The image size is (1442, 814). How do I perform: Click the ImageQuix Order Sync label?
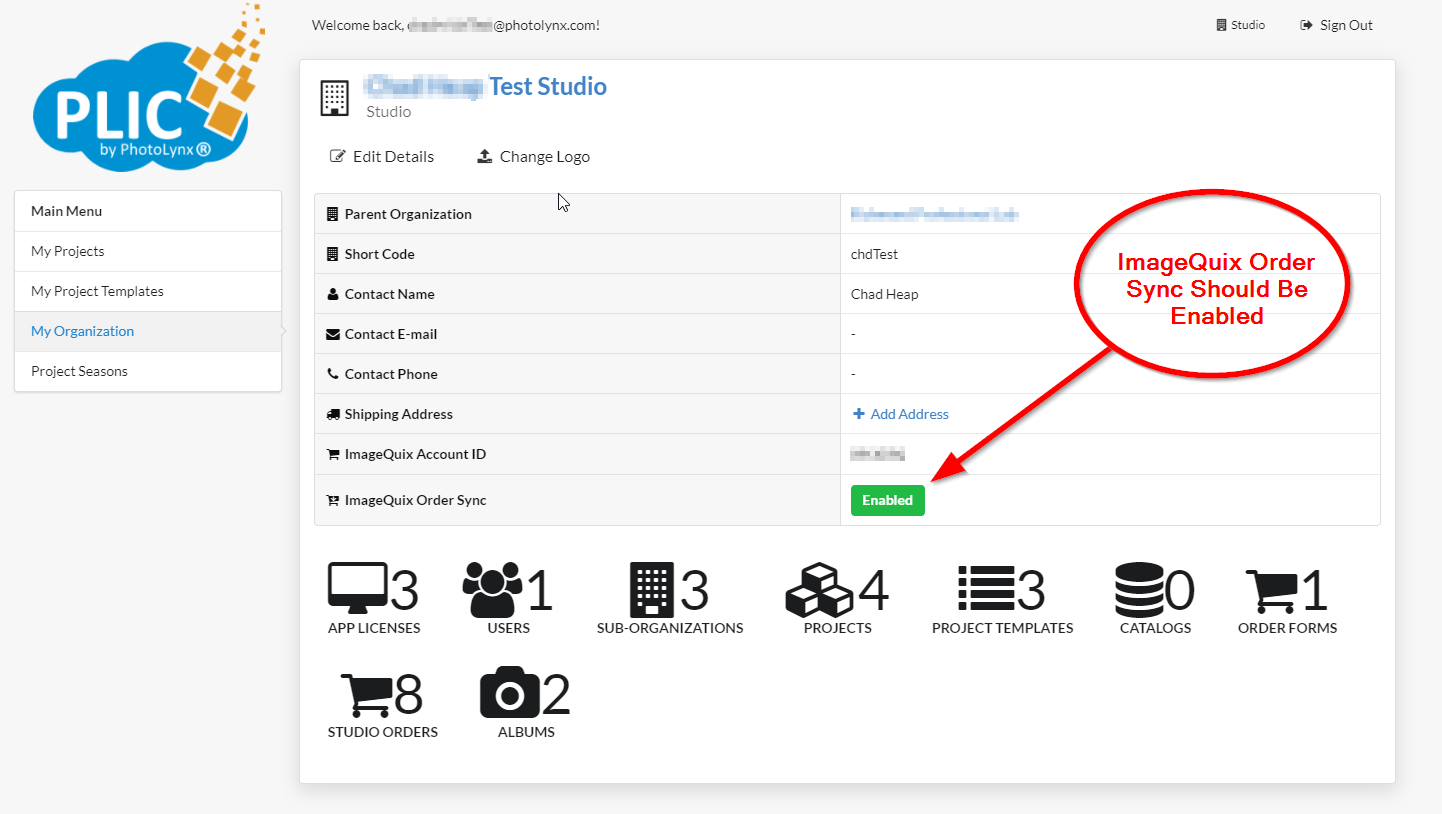(416, 500)
